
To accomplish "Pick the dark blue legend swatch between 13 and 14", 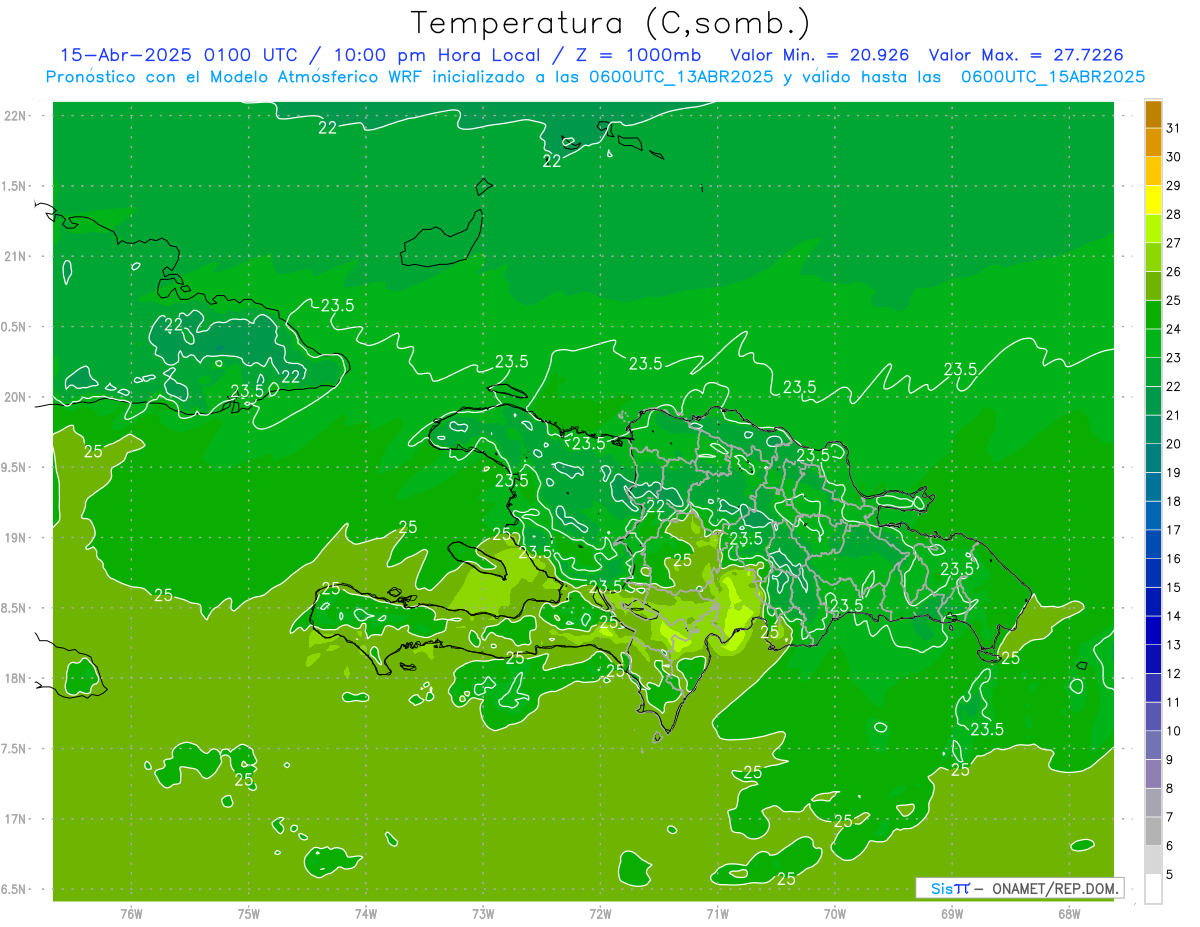I will pyautogui.click(x=1153, y=631).
